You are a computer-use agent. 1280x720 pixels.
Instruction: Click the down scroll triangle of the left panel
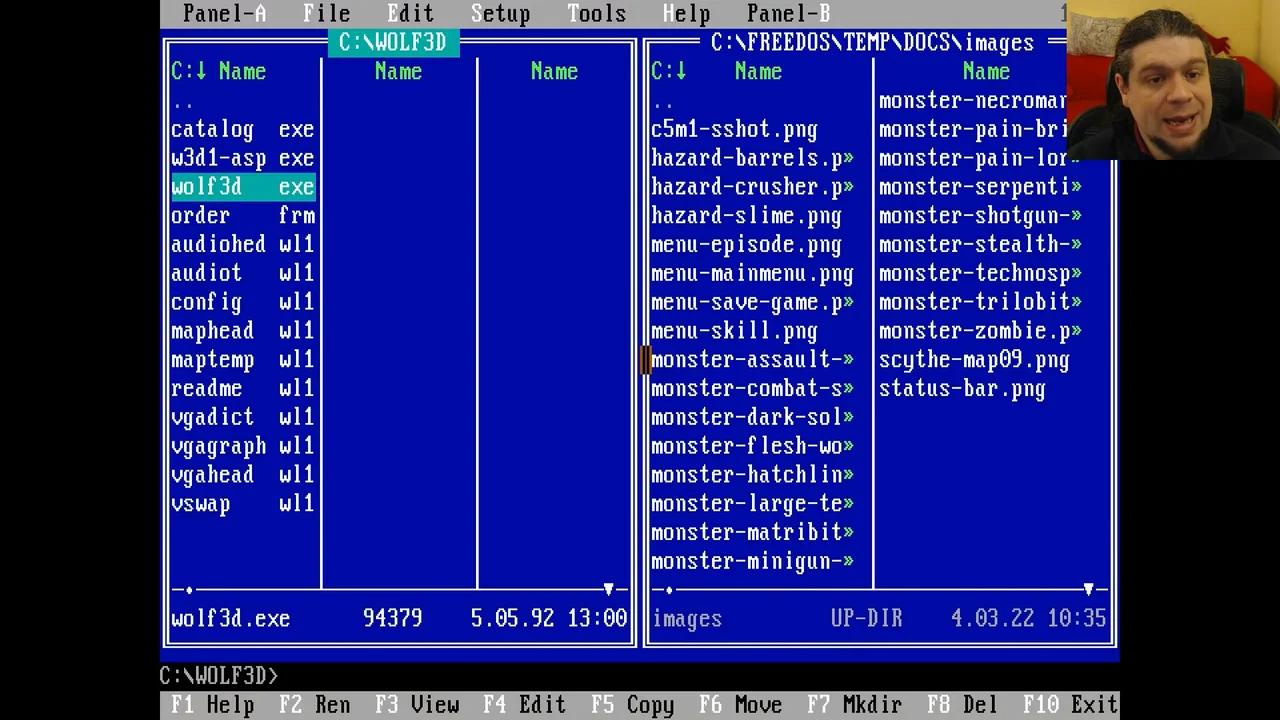tap(608, 589)
